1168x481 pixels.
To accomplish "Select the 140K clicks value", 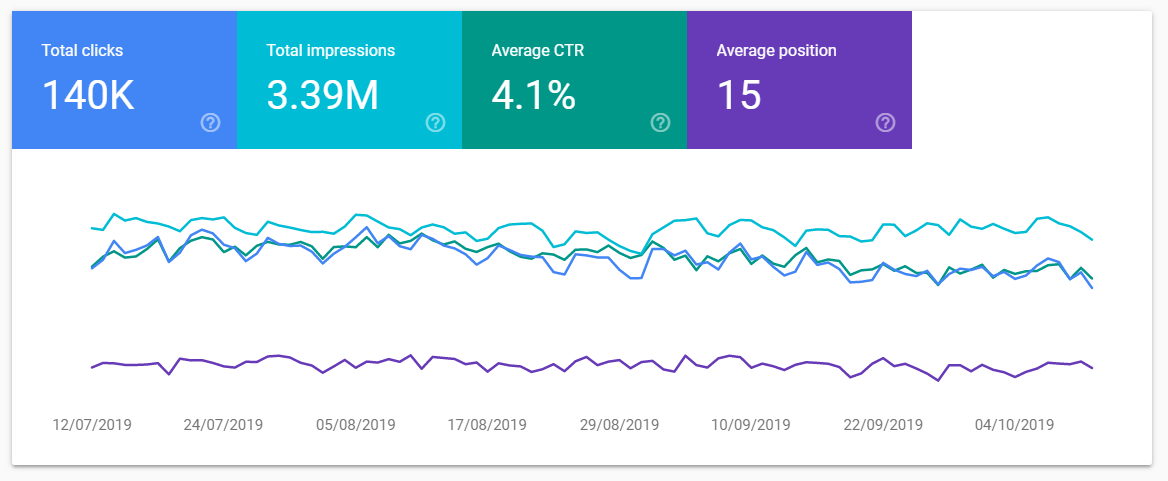I will point(88,95).
